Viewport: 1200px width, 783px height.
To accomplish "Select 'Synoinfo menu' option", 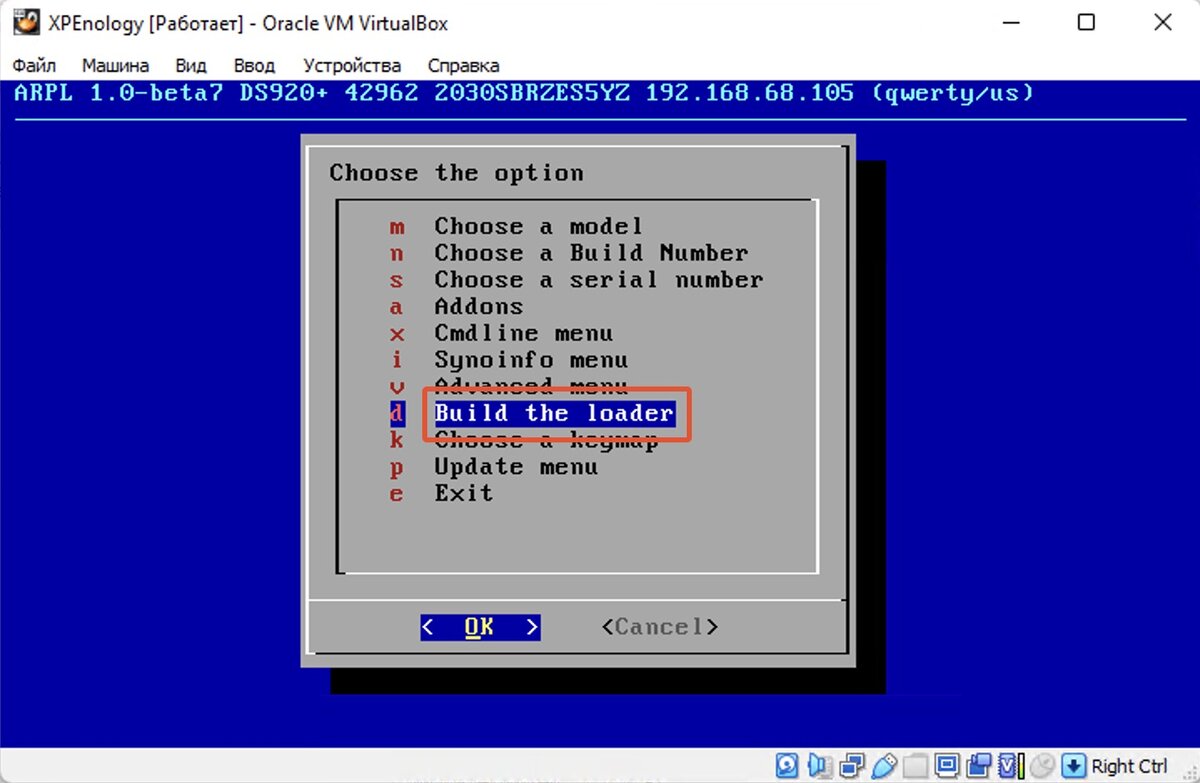I will pyautogui.click(x=531, y=360).
